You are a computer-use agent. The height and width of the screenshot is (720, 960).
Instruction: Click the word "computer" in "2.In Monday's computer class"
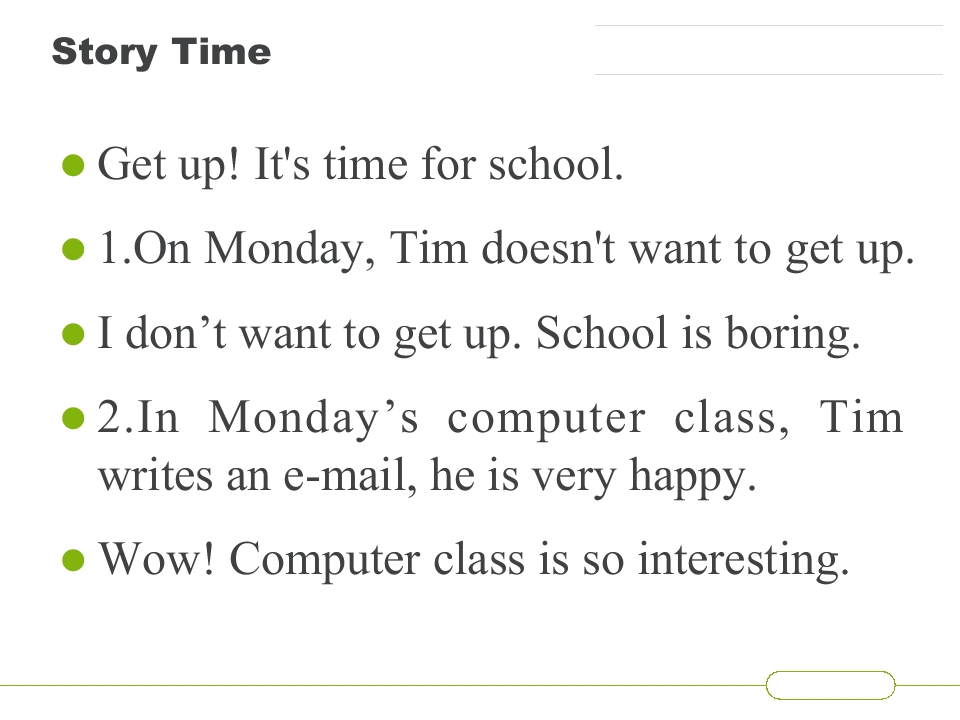click(546, 420)
